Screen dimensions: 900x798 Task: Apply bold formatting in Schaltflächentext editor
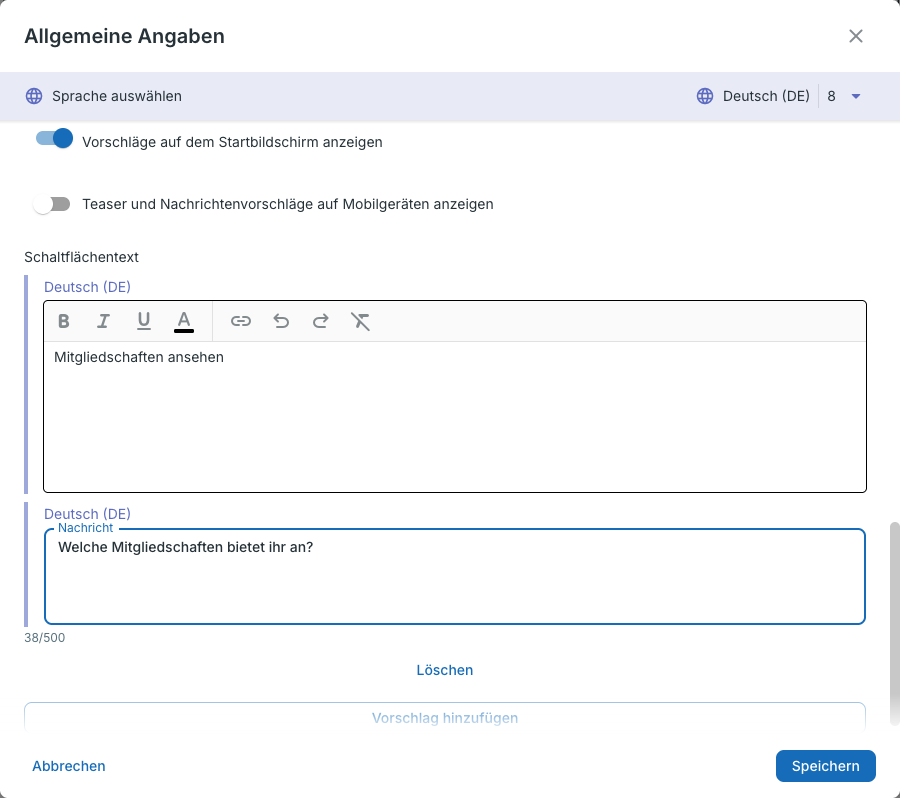[64, 321]
